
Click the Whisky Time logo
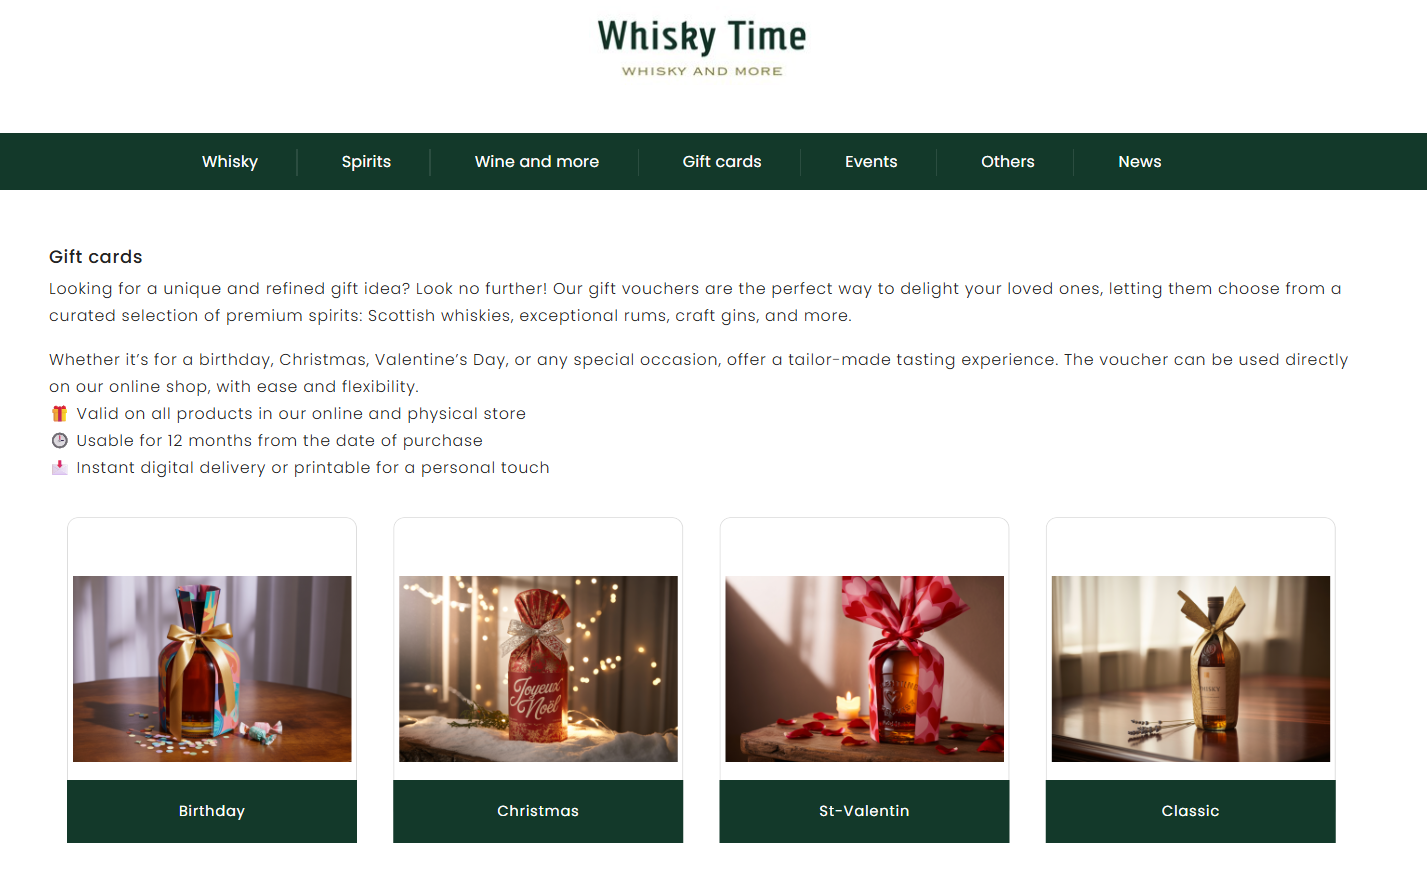click(702, 47)
